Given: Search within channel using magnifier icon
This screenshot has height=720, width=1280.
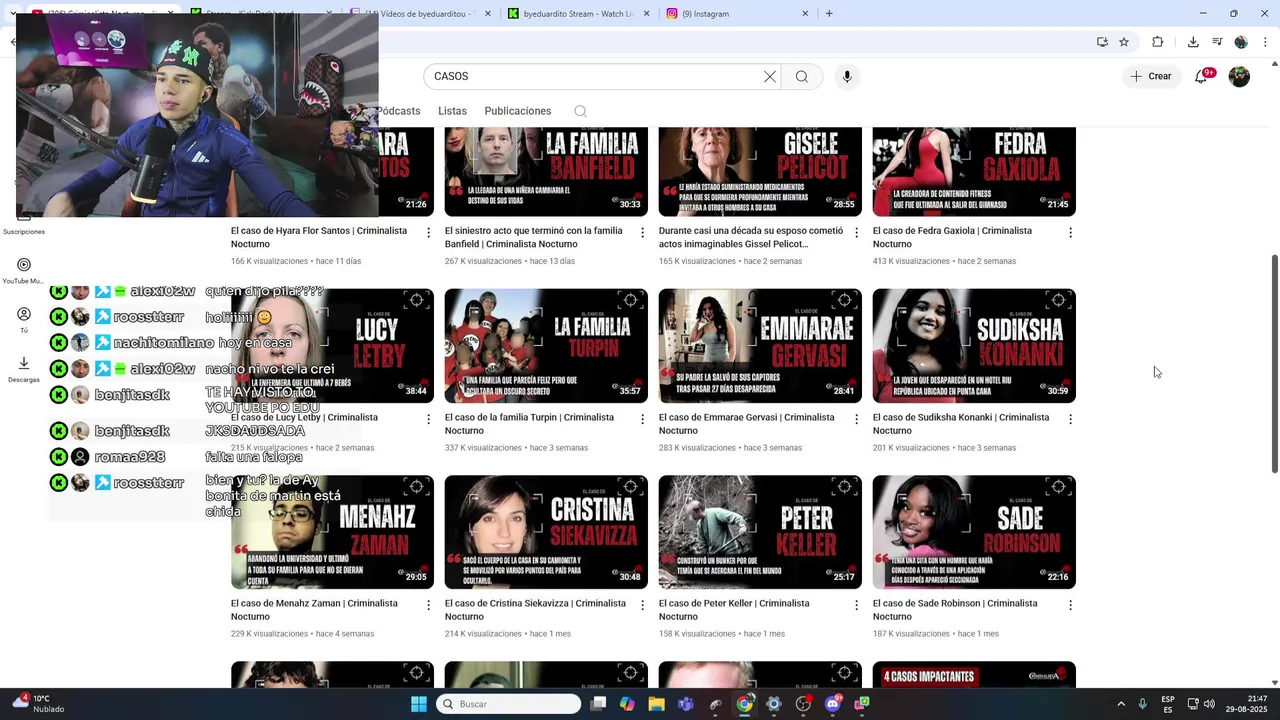Looking at the screenshot, I should (580, 111).
